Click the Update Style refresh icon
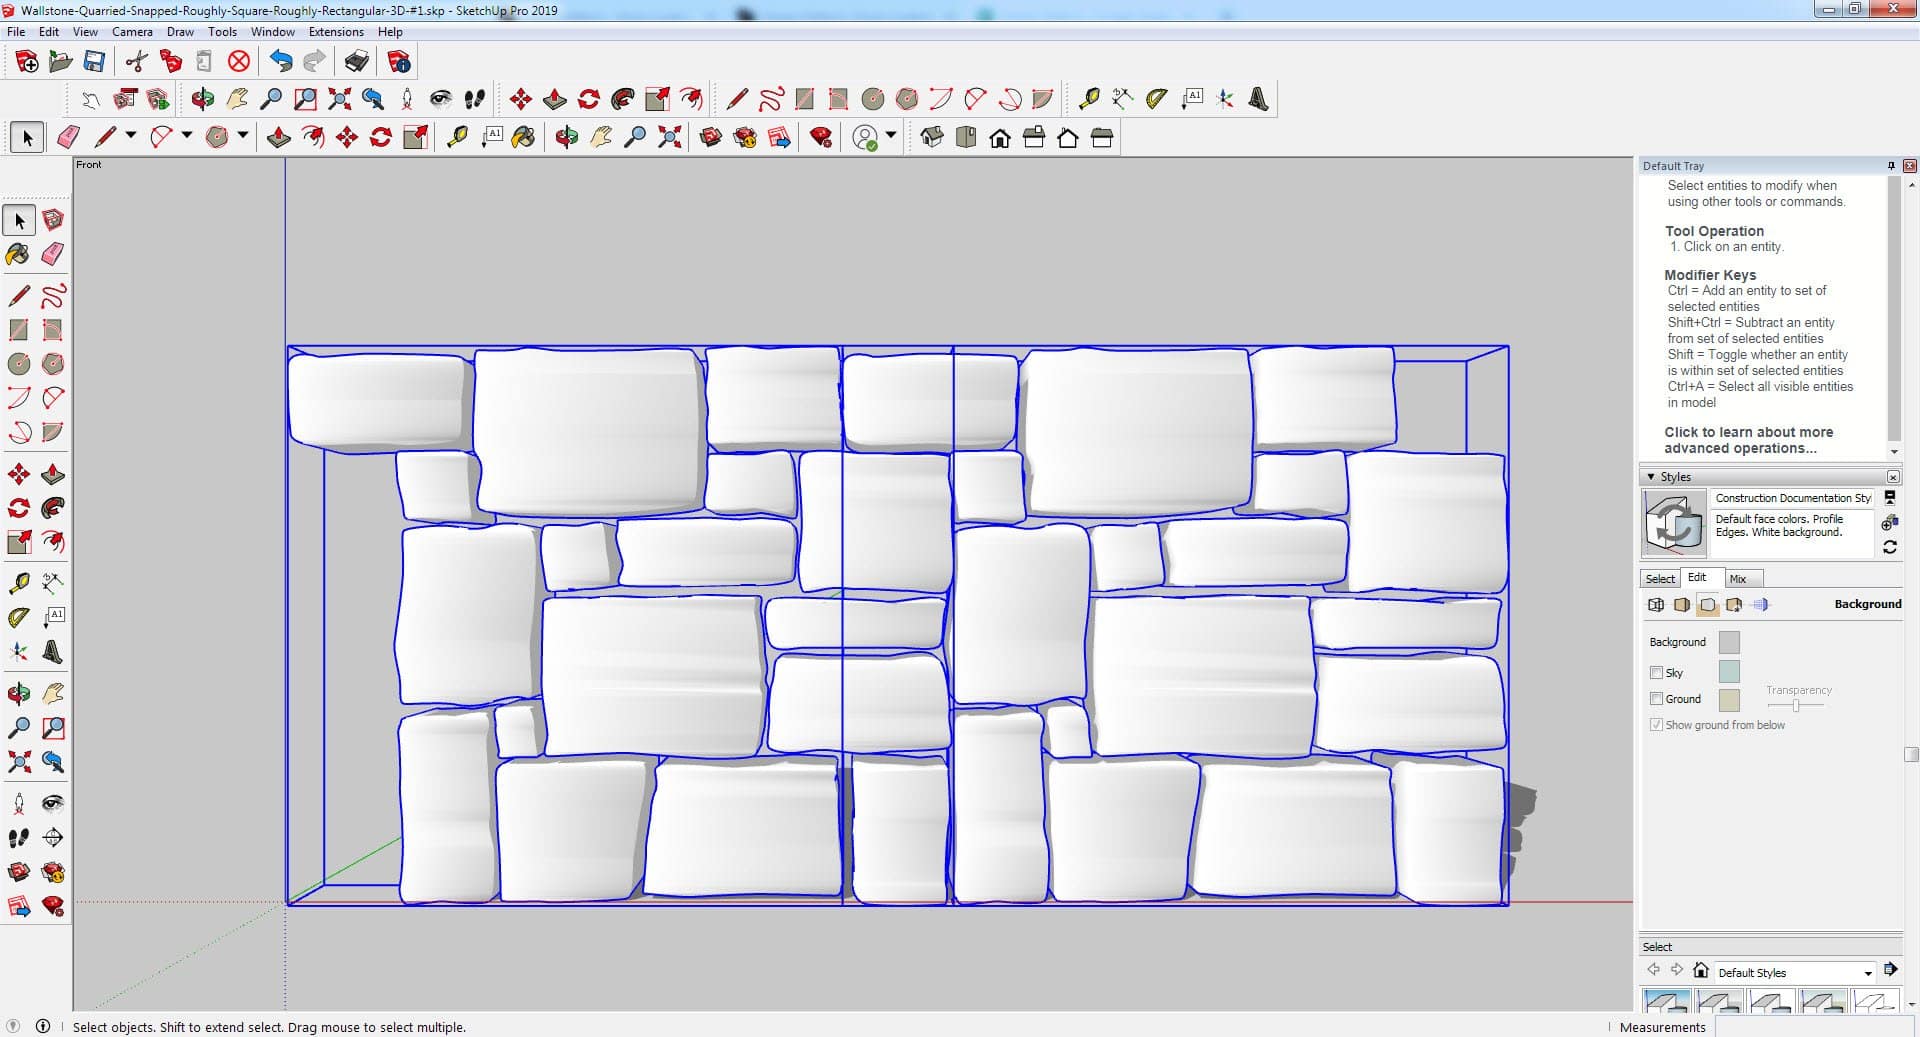The height and width of the screenshot is (1037, 1920). (1889, 547)
